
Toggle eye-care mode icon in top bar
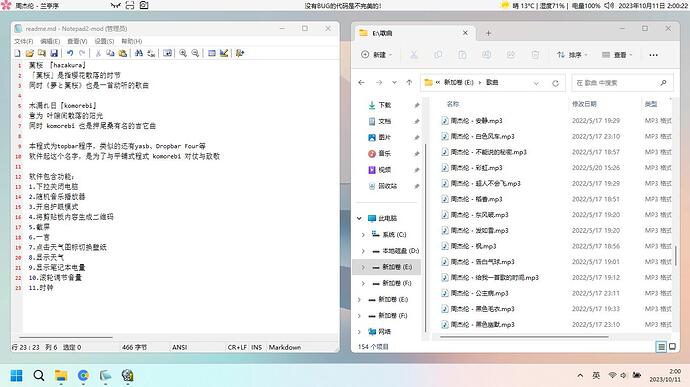click(x=116, y=6)
